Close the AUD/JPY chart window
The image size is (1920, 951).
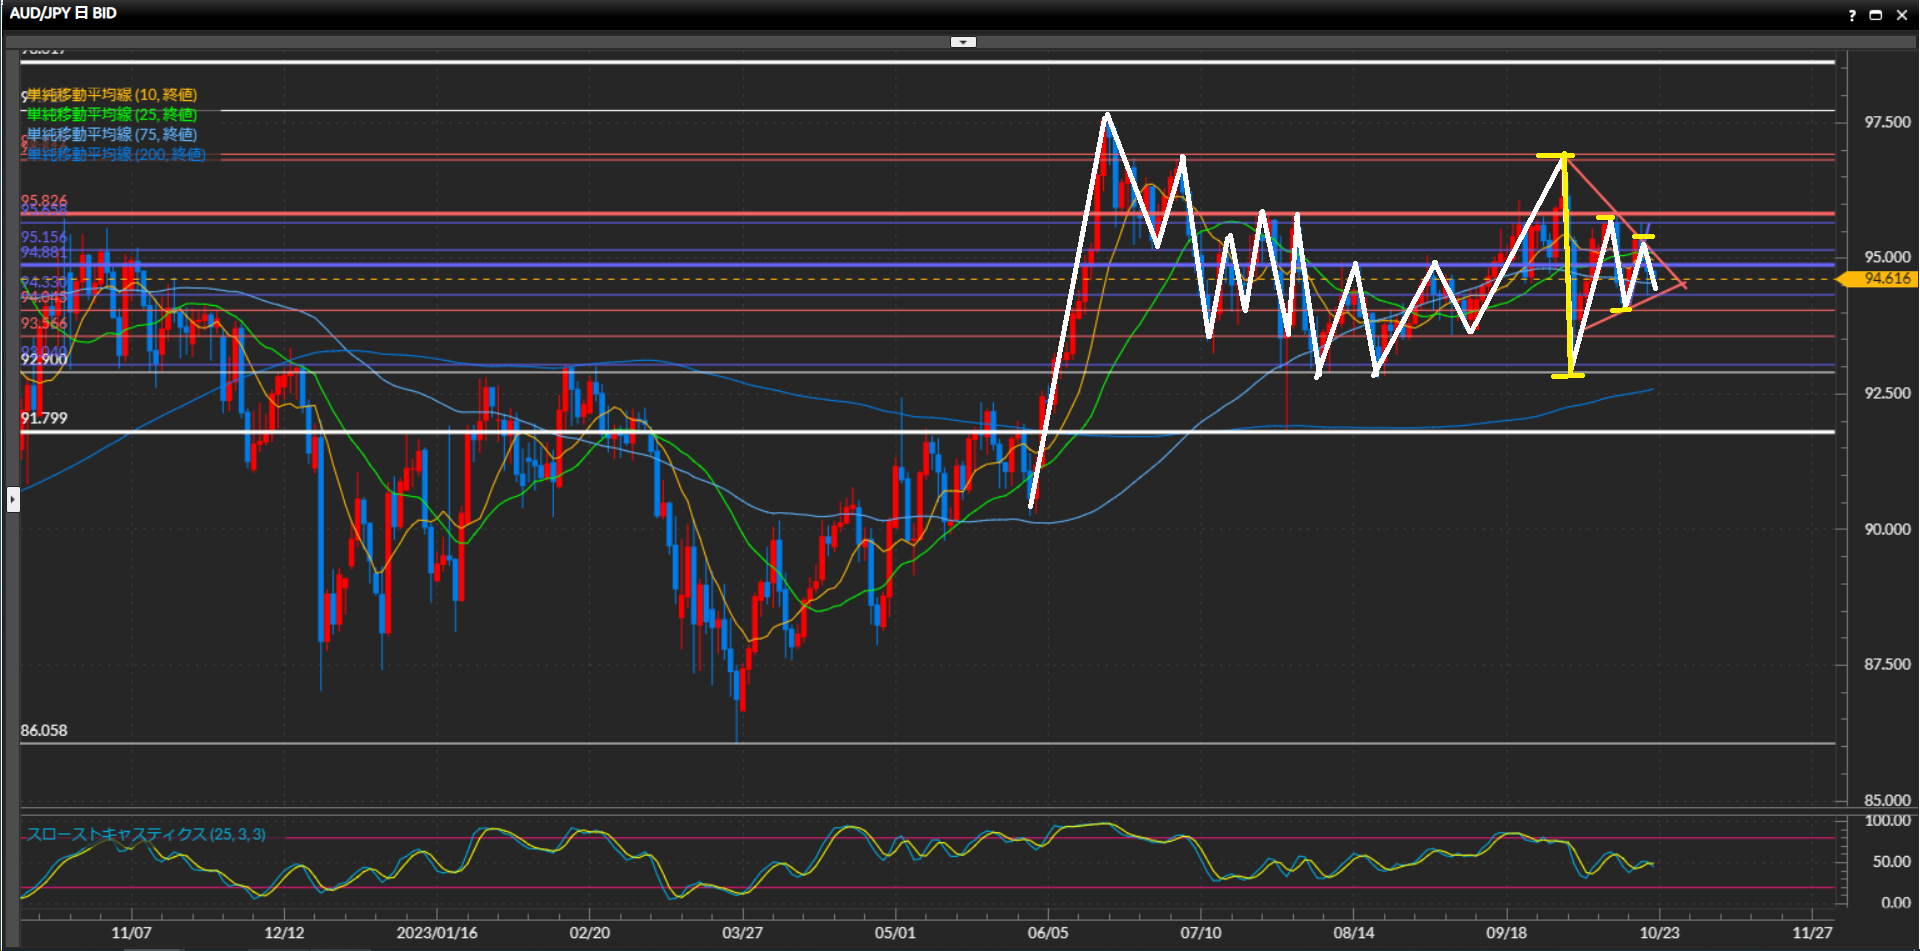(1902, 15)
